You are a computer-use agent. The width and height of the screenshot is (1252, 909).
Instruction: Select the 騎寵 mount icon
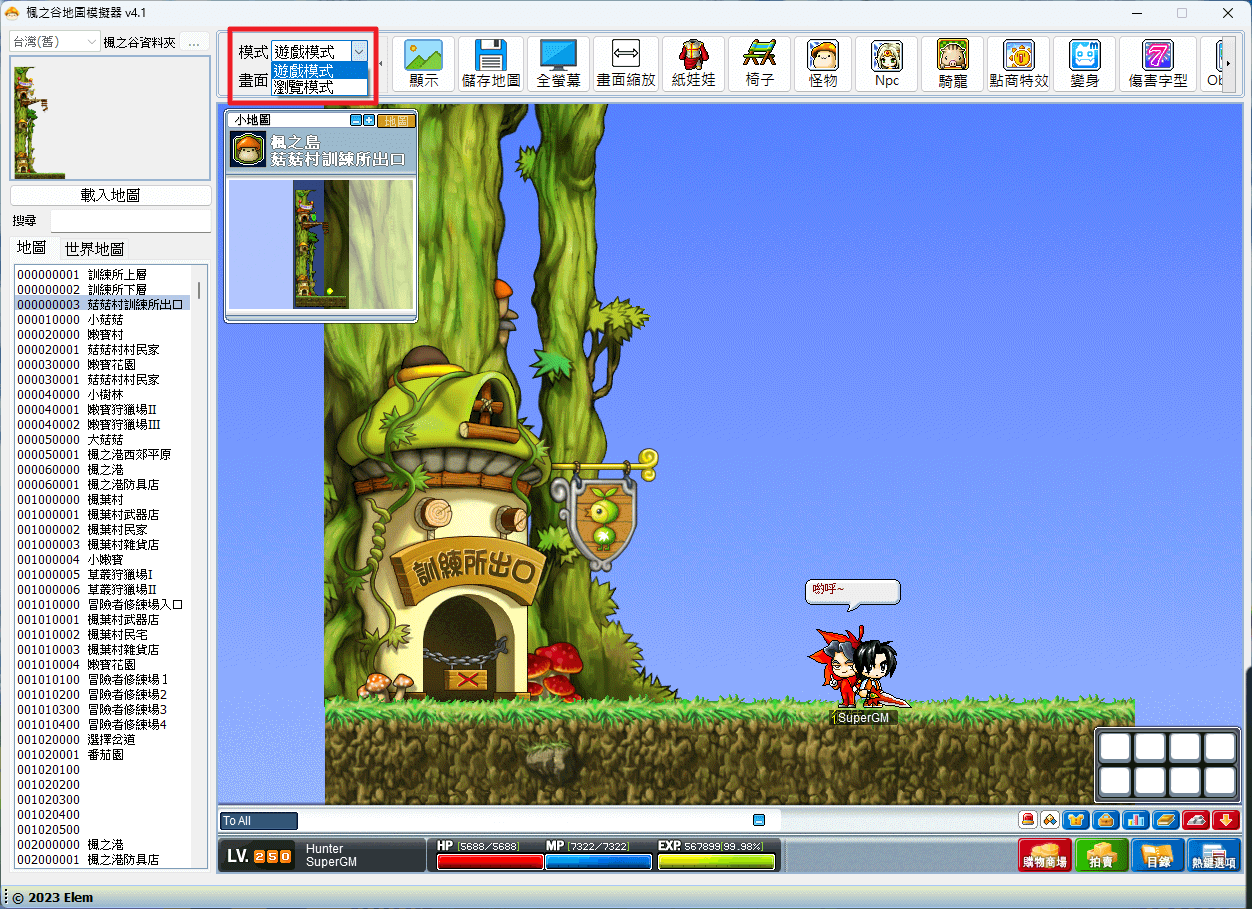pyautogui.click(x=953, y=64)
